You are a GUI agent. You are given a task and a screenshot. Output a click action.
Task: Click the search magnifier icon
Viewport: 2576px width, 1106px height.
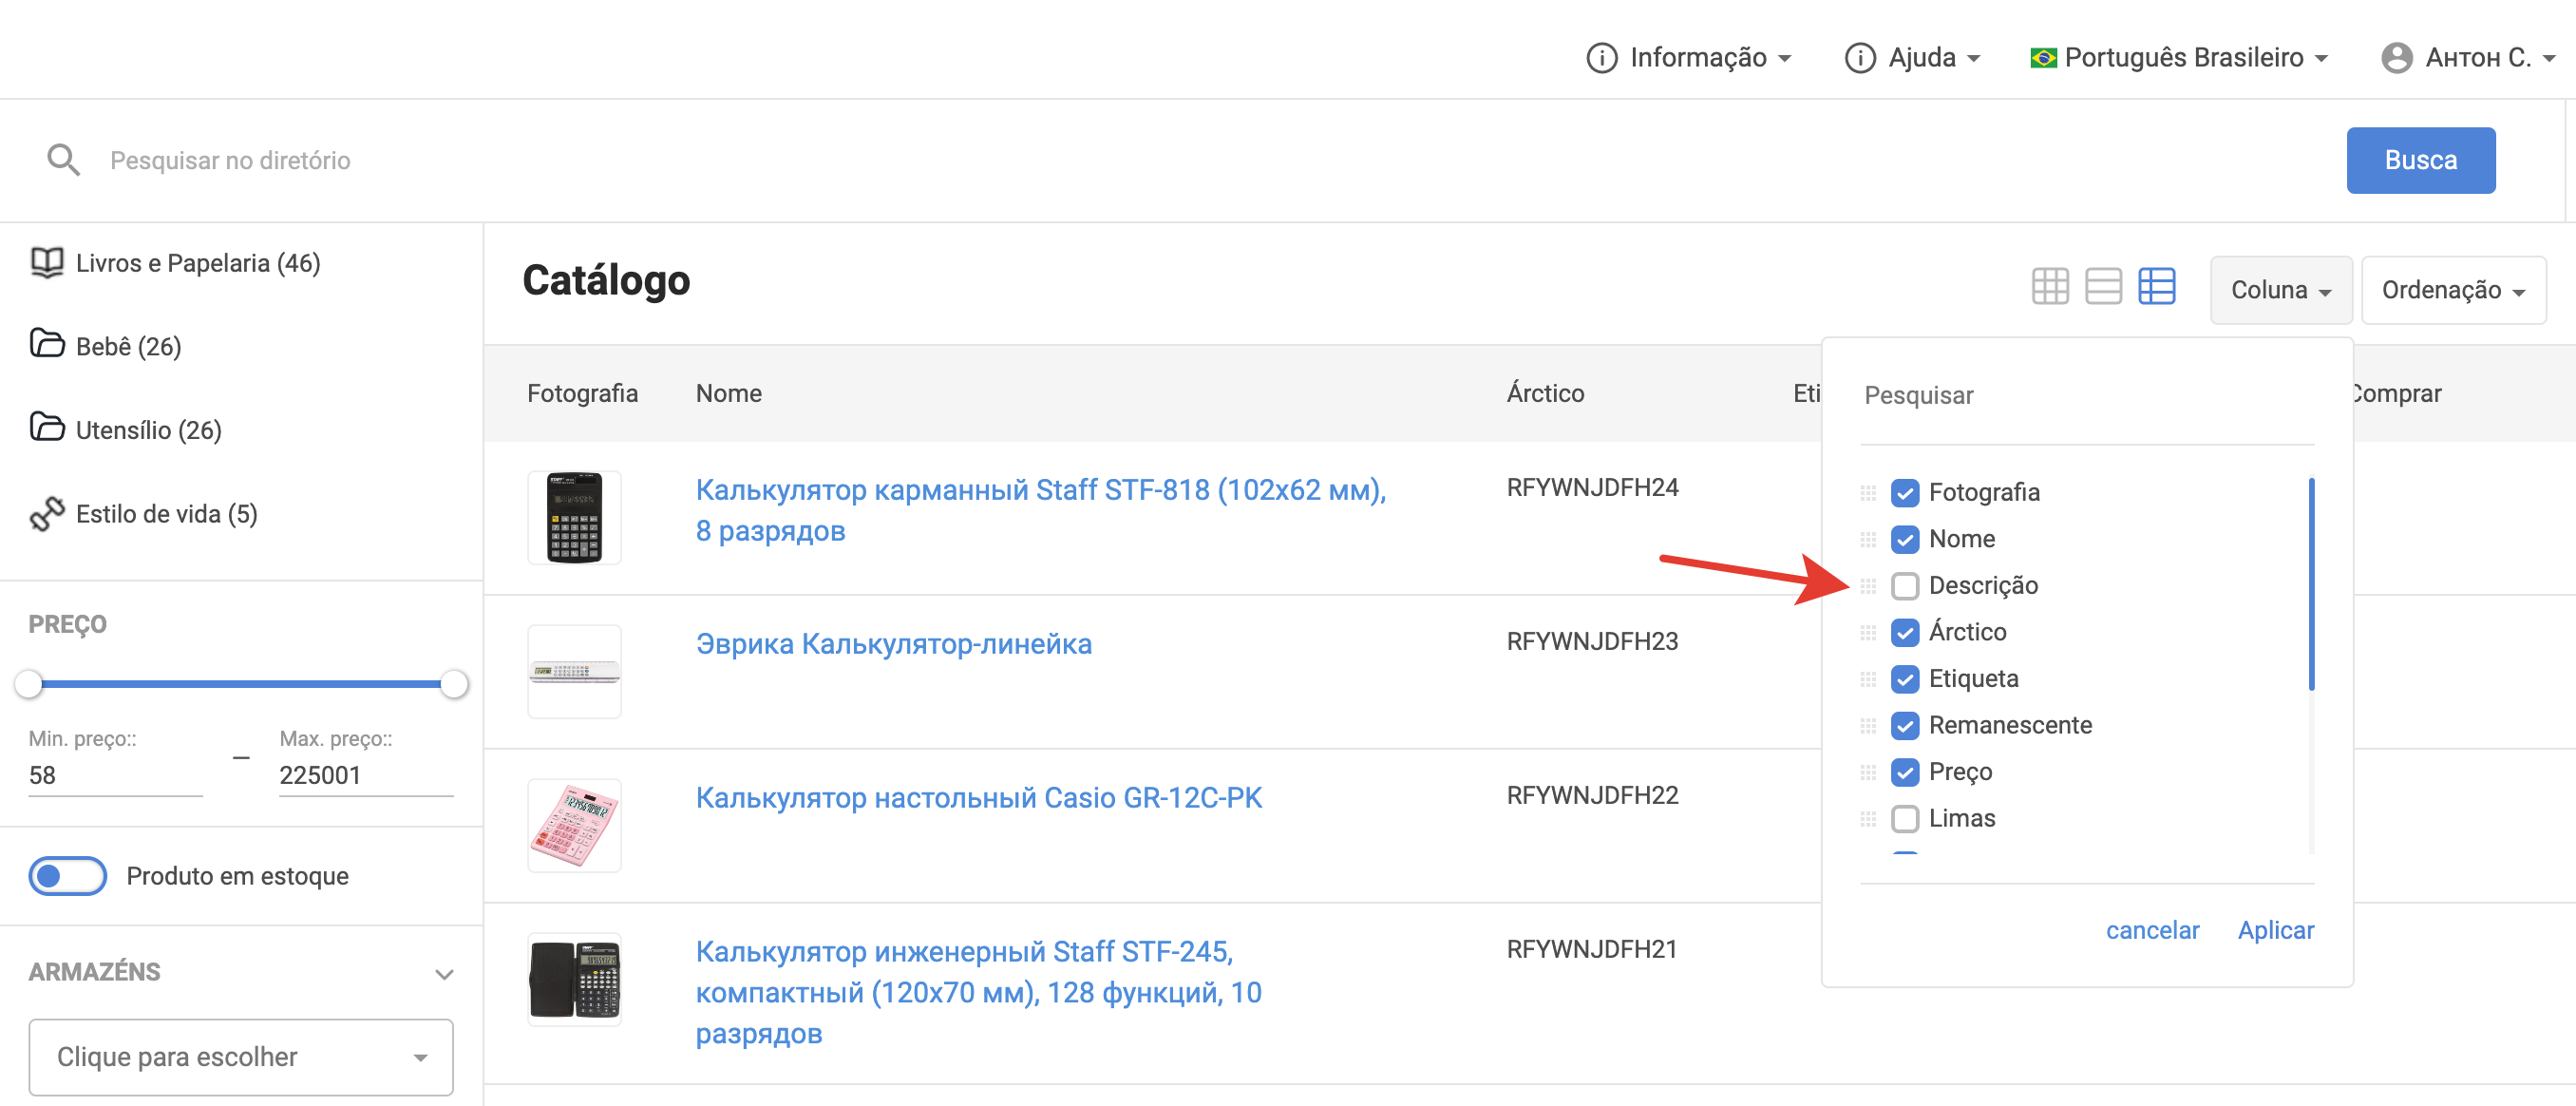(x=64, y=160)
